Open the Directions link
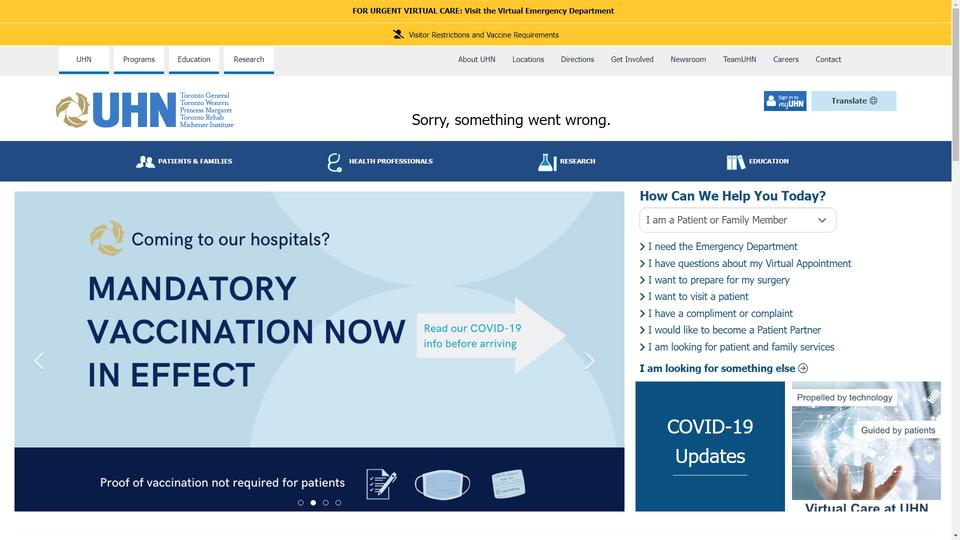 [x=577, y=59]
